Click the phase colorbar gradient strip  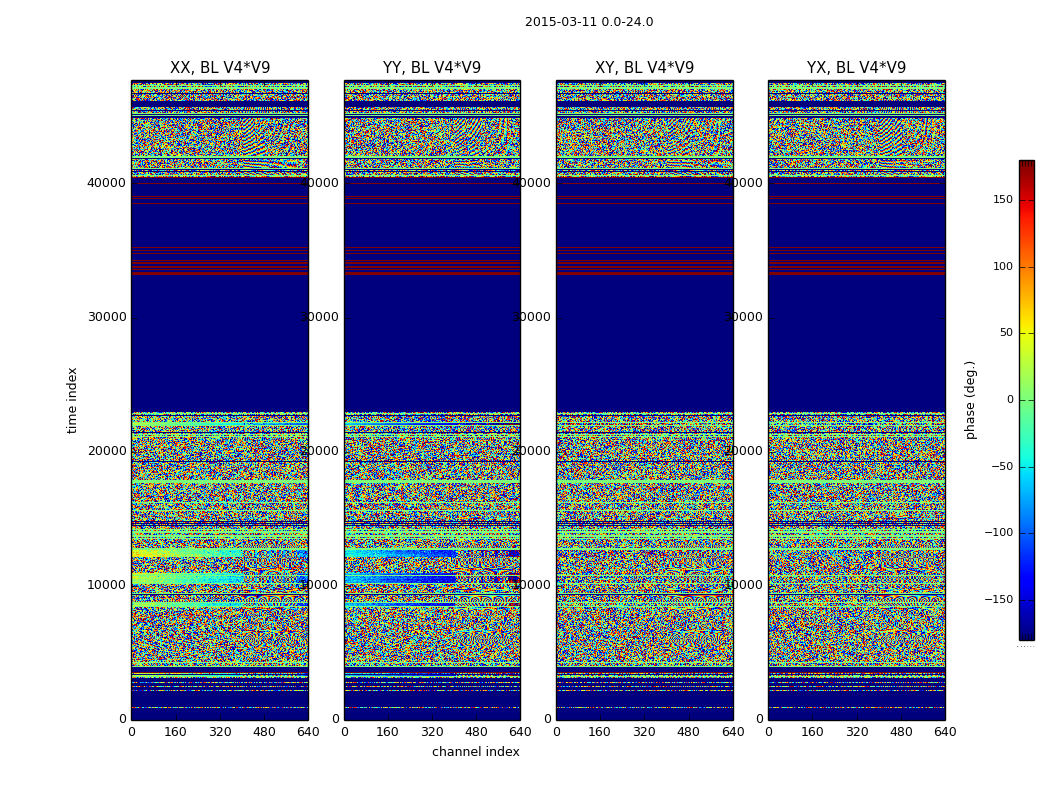[x=1027, y=400]
